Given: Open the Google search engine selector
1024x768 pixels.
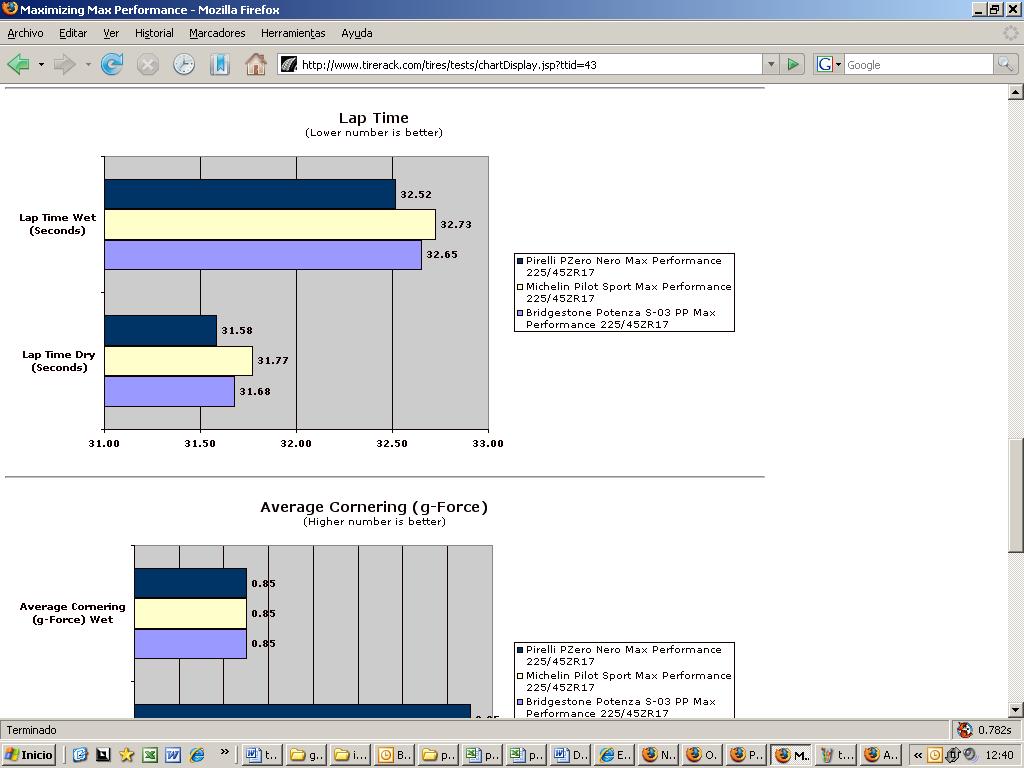Looking at the screenshot, I should pos(829,64).
